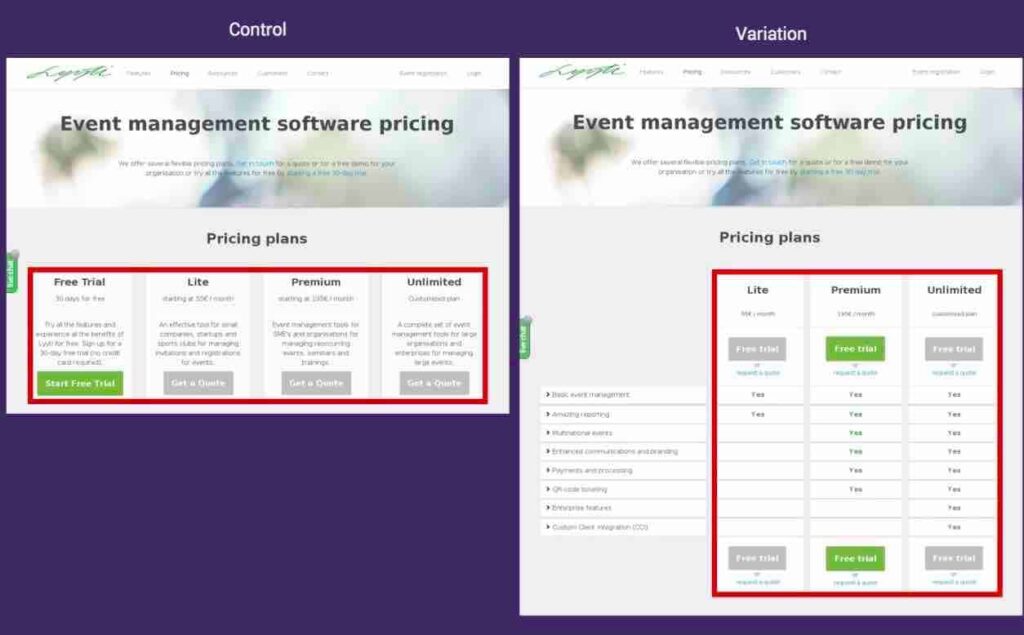Screen dimensions: 1024x635
Task: Expand the Basic event management row
Action: point(591,395)
